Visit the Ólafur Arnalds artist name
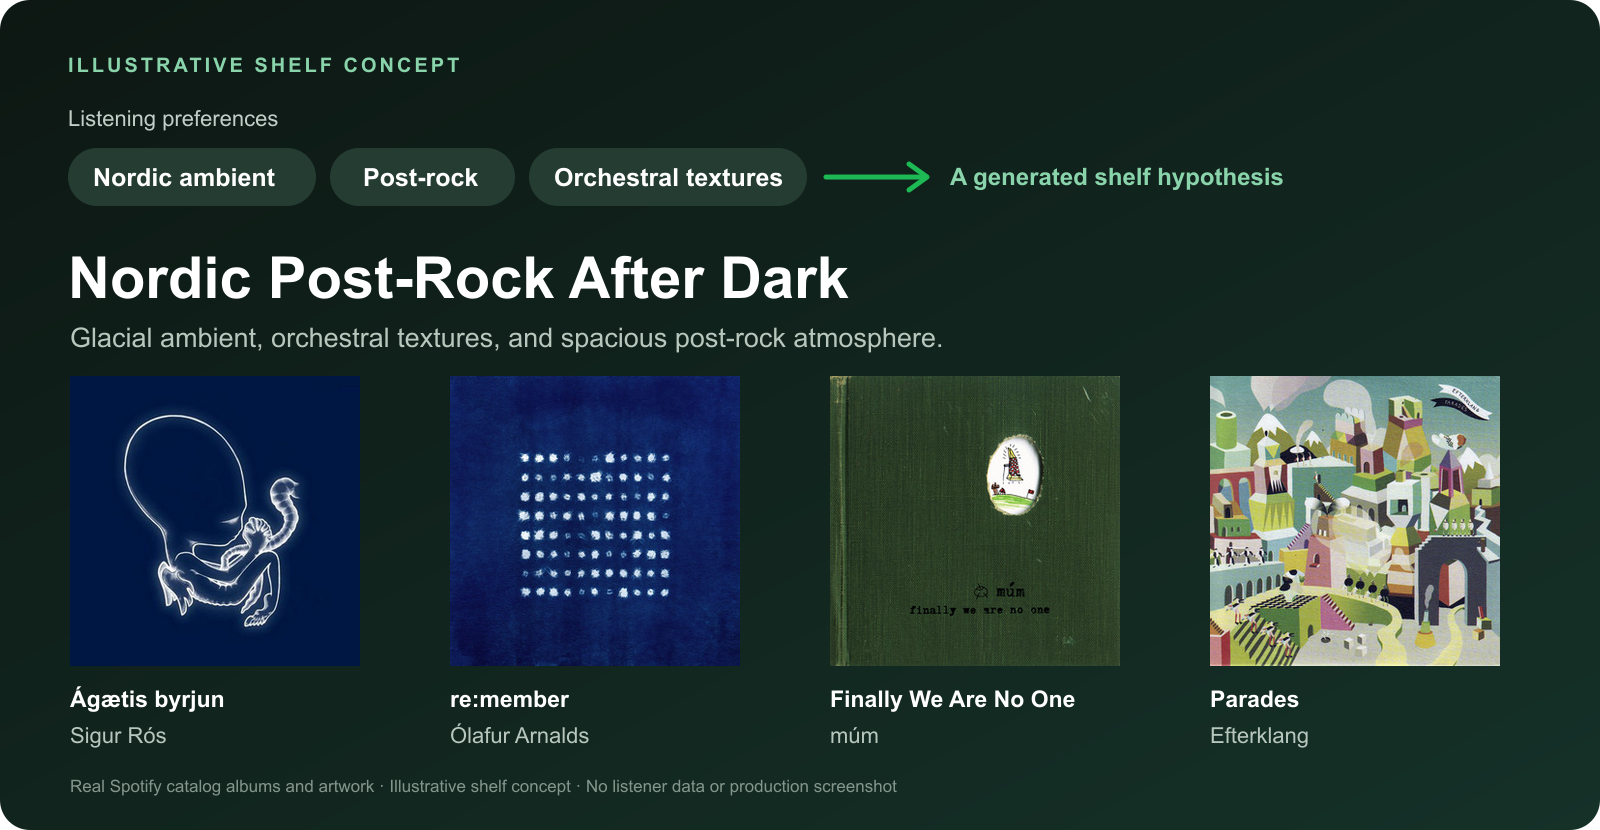Screen dimensions: 1600x830 pyautogui.click(x=519, y=735)
